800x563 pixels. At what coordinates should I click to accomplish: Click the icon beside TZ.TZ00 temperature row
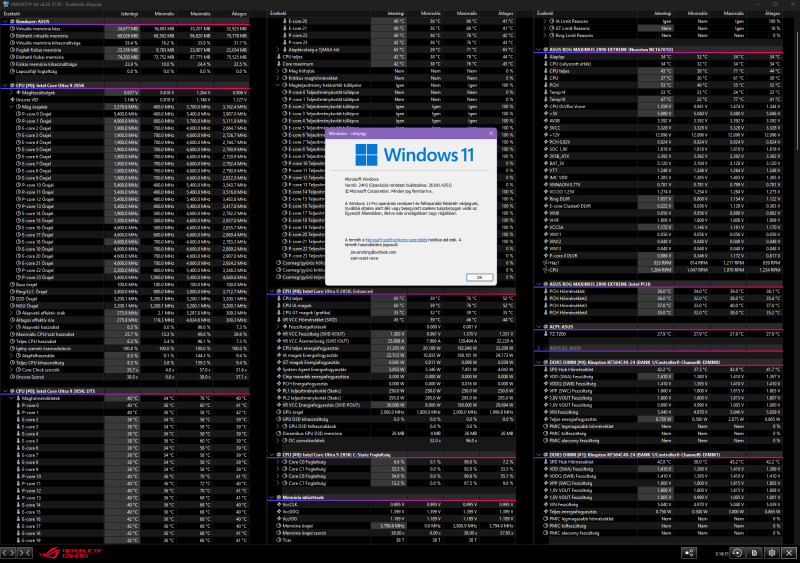(x=545, y=334)
